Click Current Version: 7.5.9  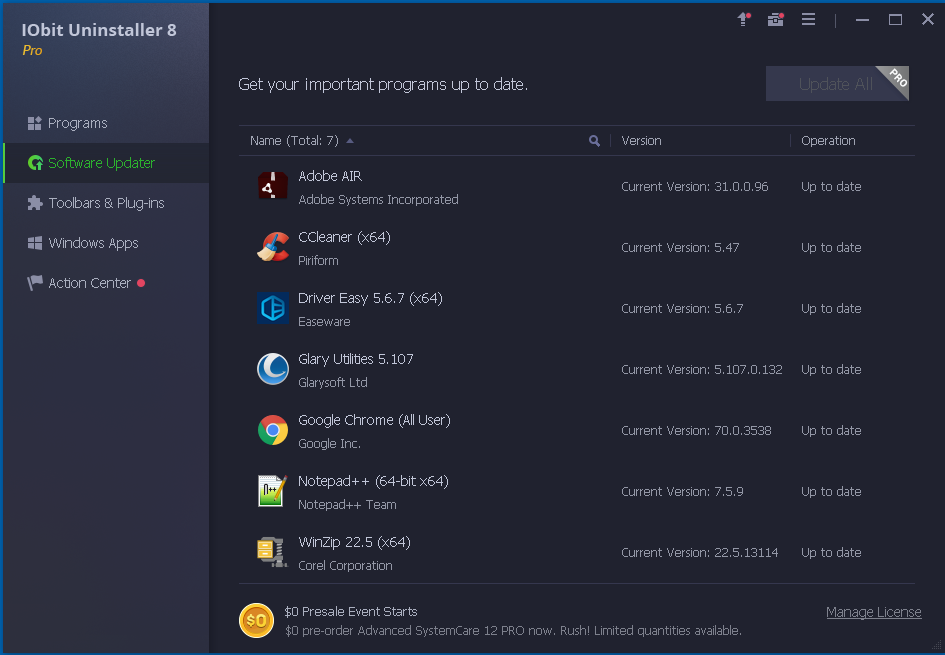click(x=682, y=491)
